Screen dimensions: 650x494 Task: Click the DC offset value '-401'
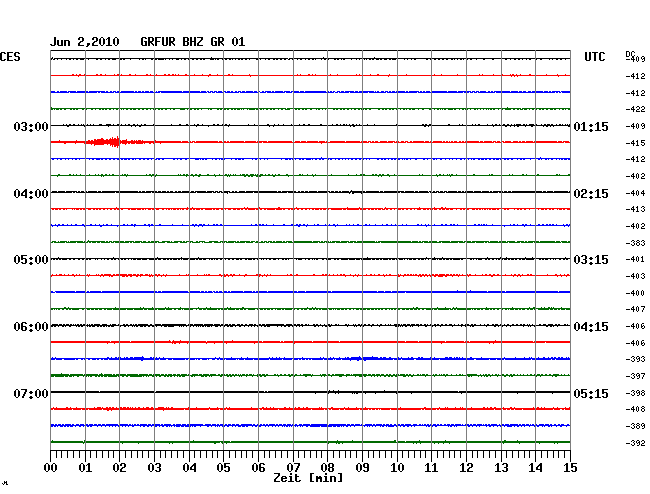point(635,259)
